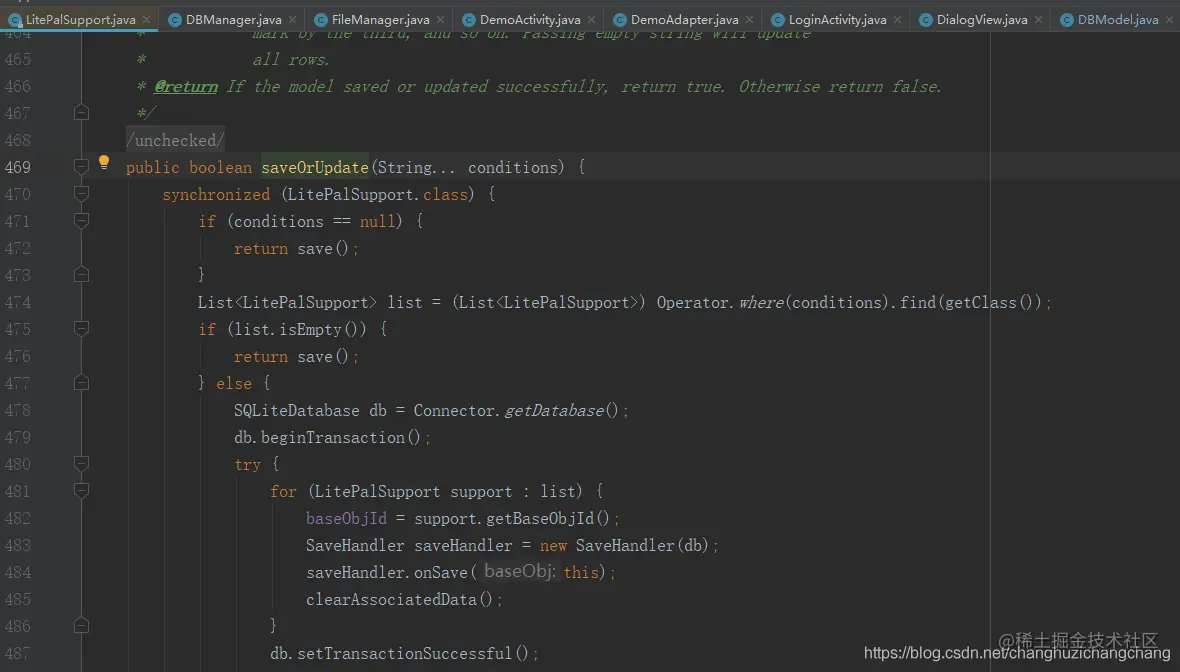Viewport: 1180px width, 672px height.
Task: Click the italic where method call
Action: pyautogui.click(x=761, y=303)
